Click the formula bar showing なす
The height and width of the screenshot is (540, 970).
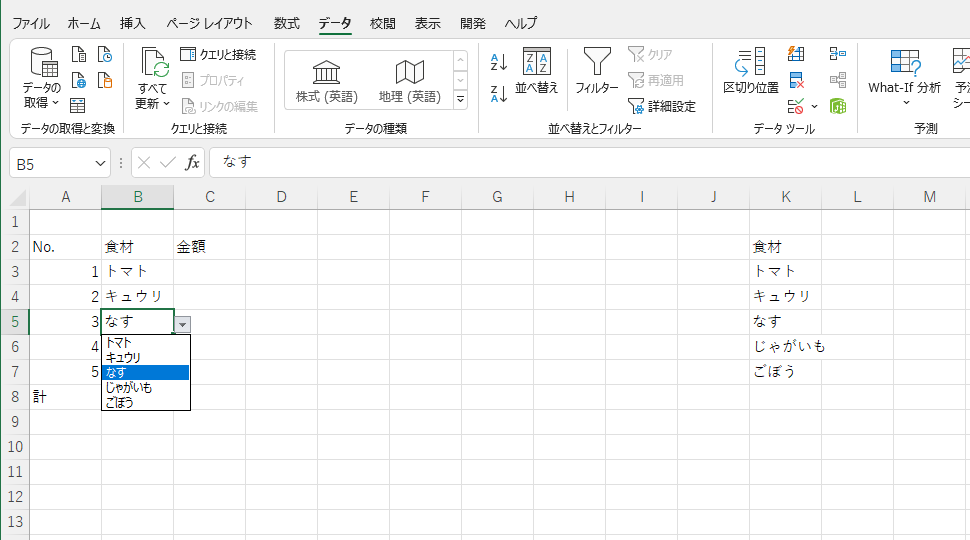pyautogui.click(x=590, y=162)
